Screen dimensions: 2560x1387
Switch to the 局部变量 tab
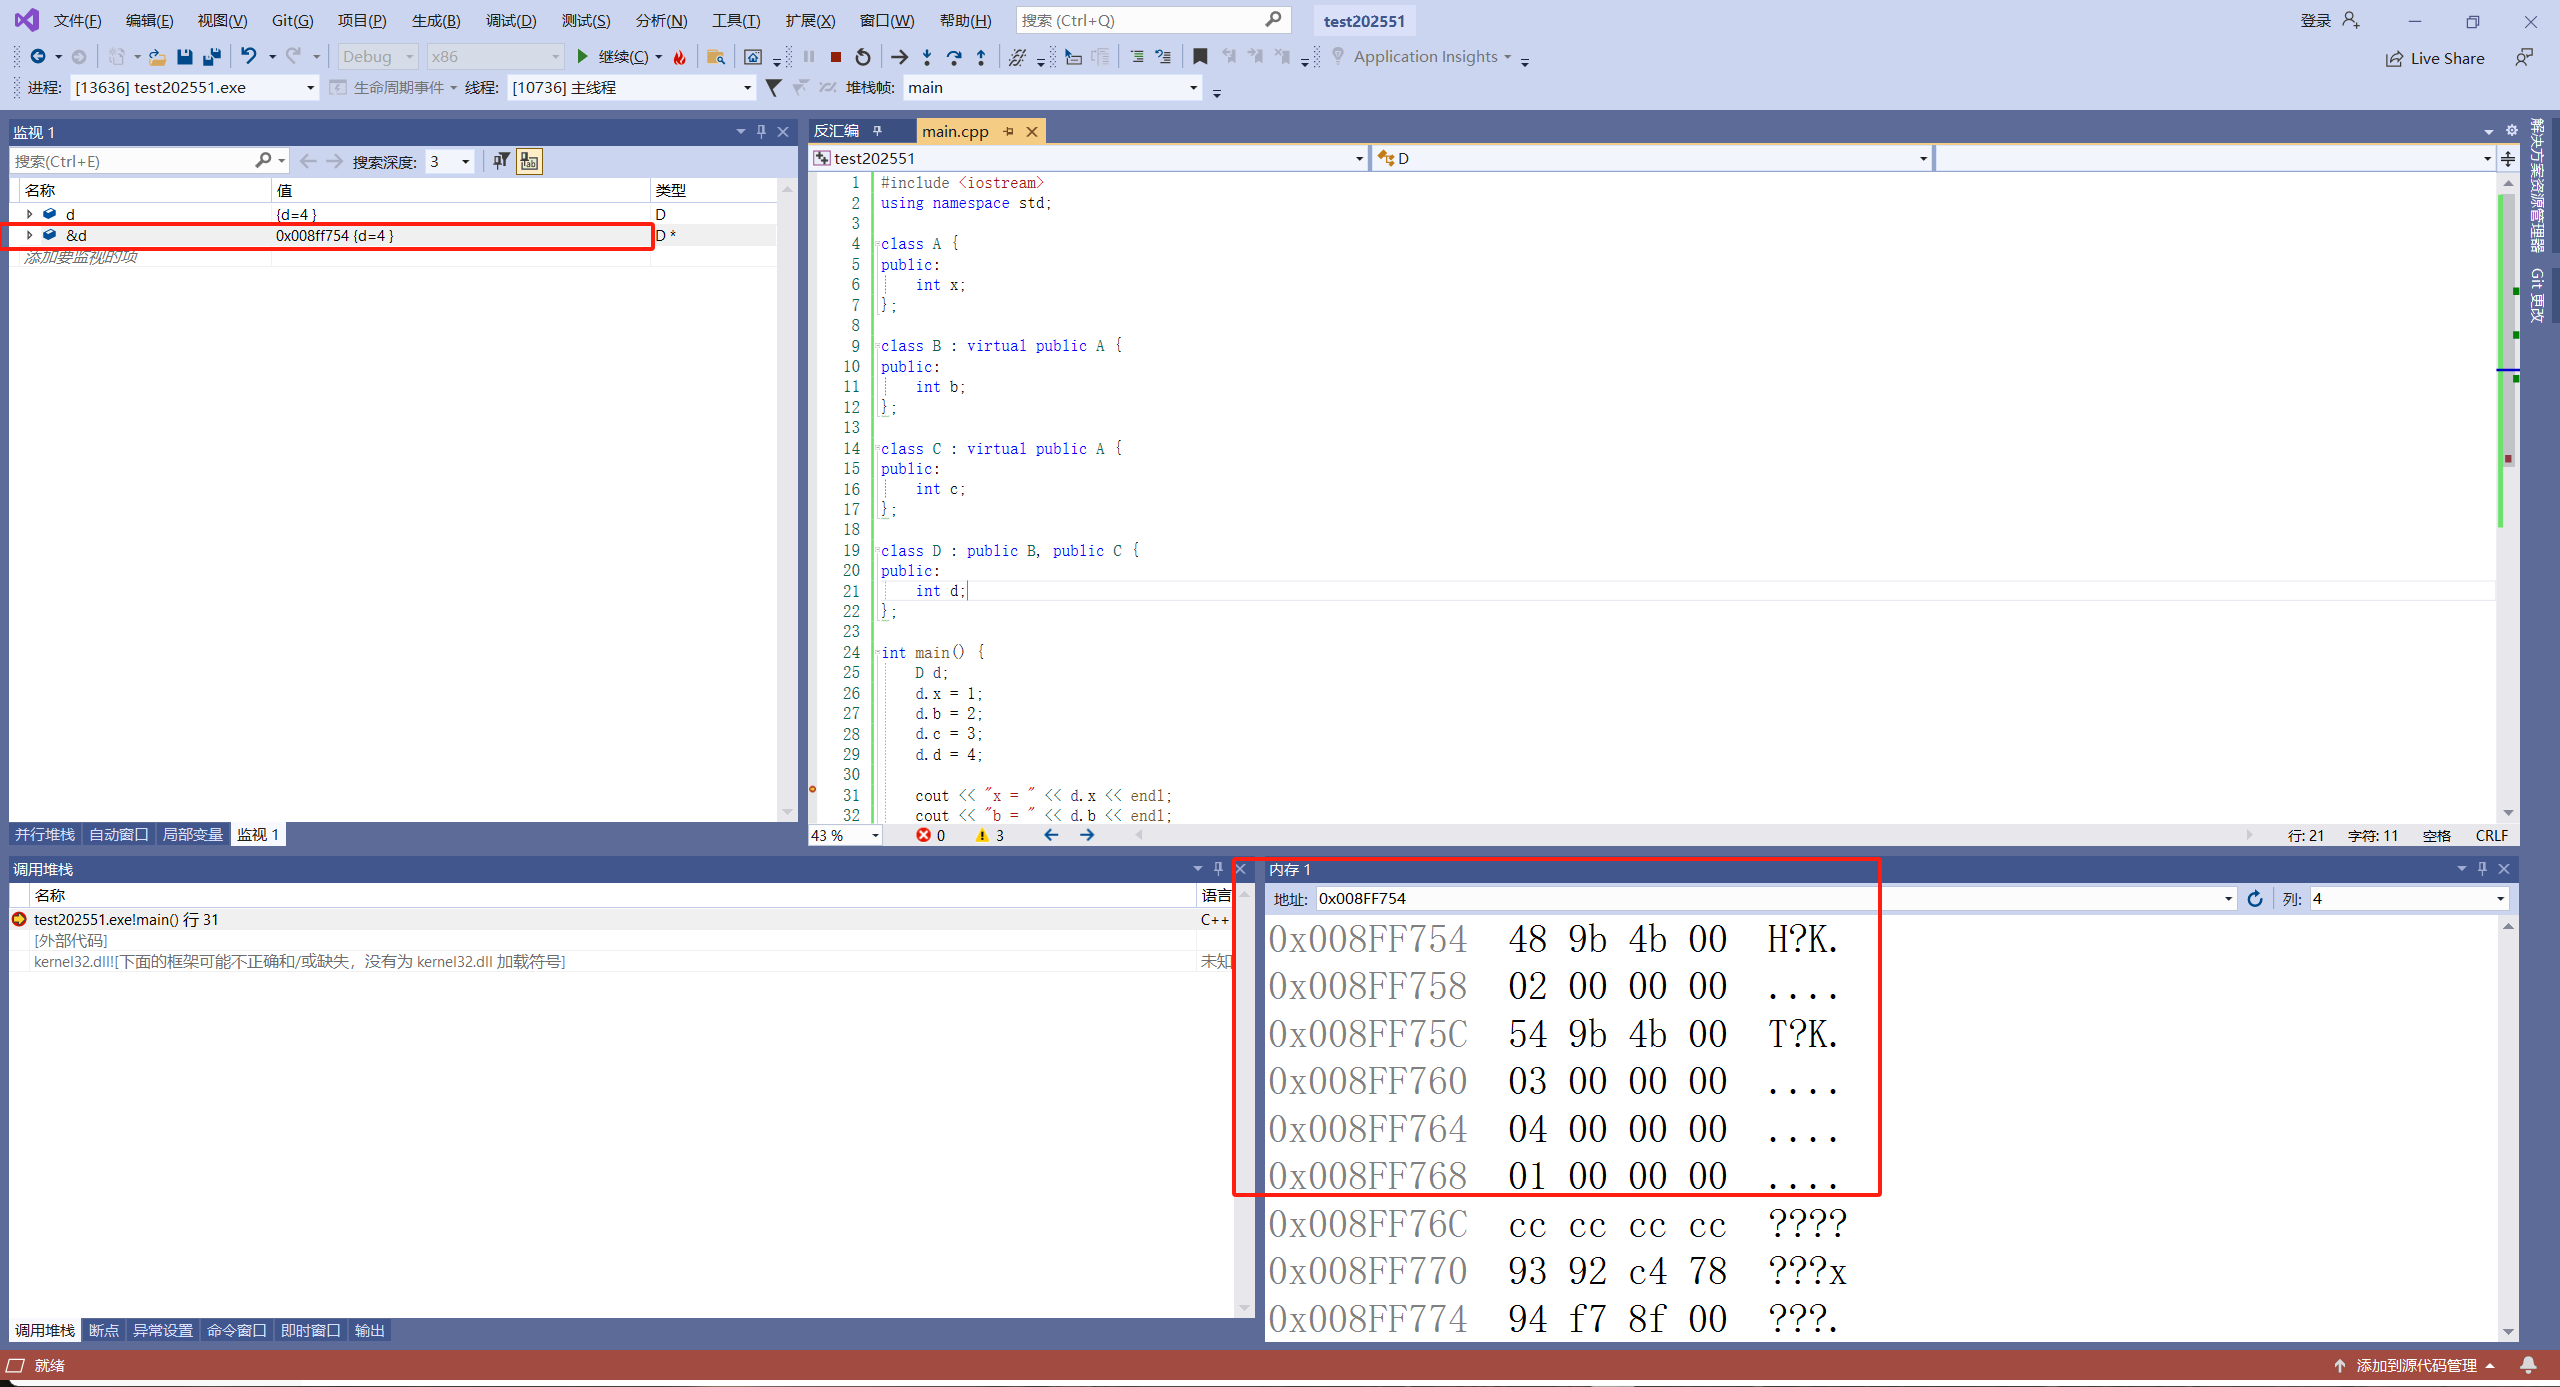click(192, 834)
